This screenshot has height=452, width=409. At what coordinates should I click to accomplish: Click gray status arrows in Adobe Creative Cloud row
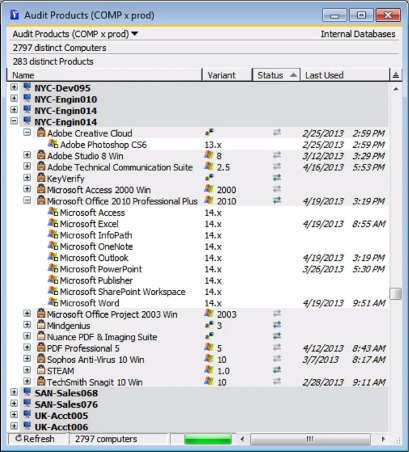(277, 133)
